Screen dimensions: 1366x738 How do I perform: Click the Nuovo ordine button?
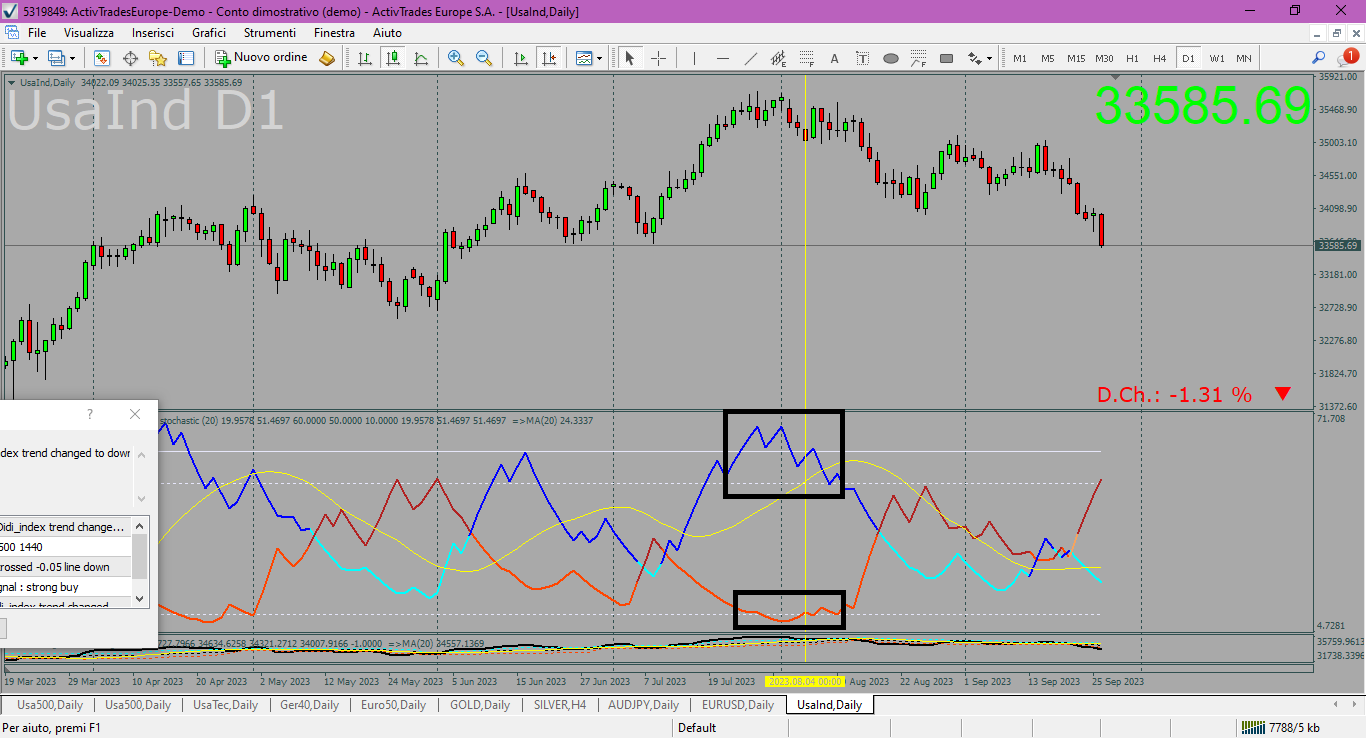tap(261, 58)
